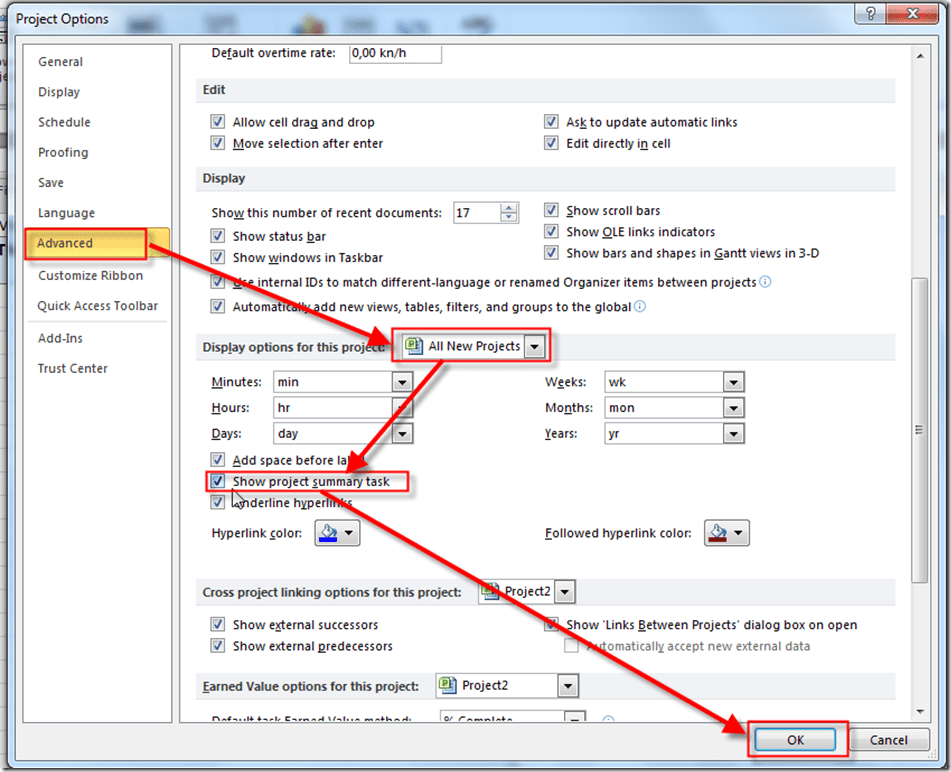Click the All New Projects project icon

[414, 346]
